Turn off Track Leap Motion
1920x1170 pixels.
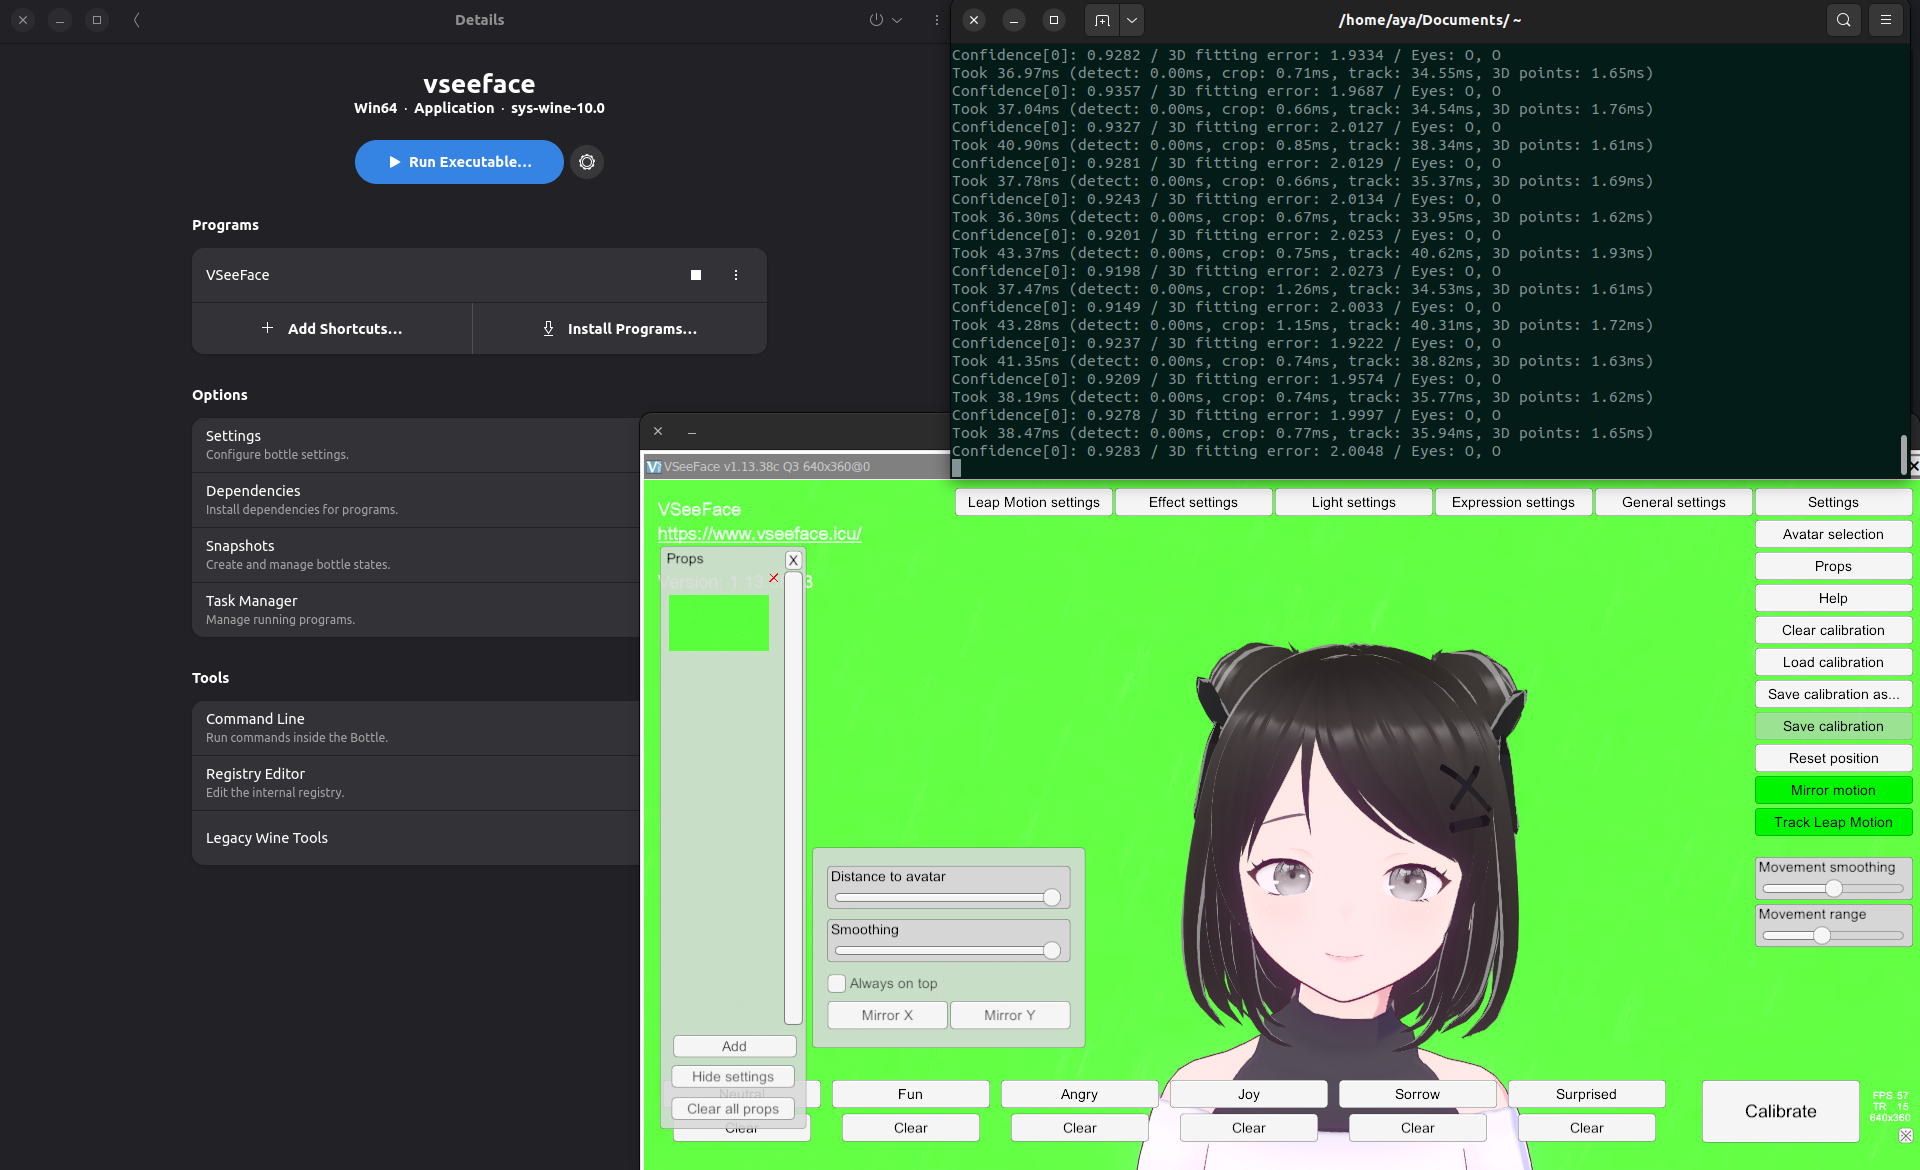pyautogui.click(x=1833, y=822)
